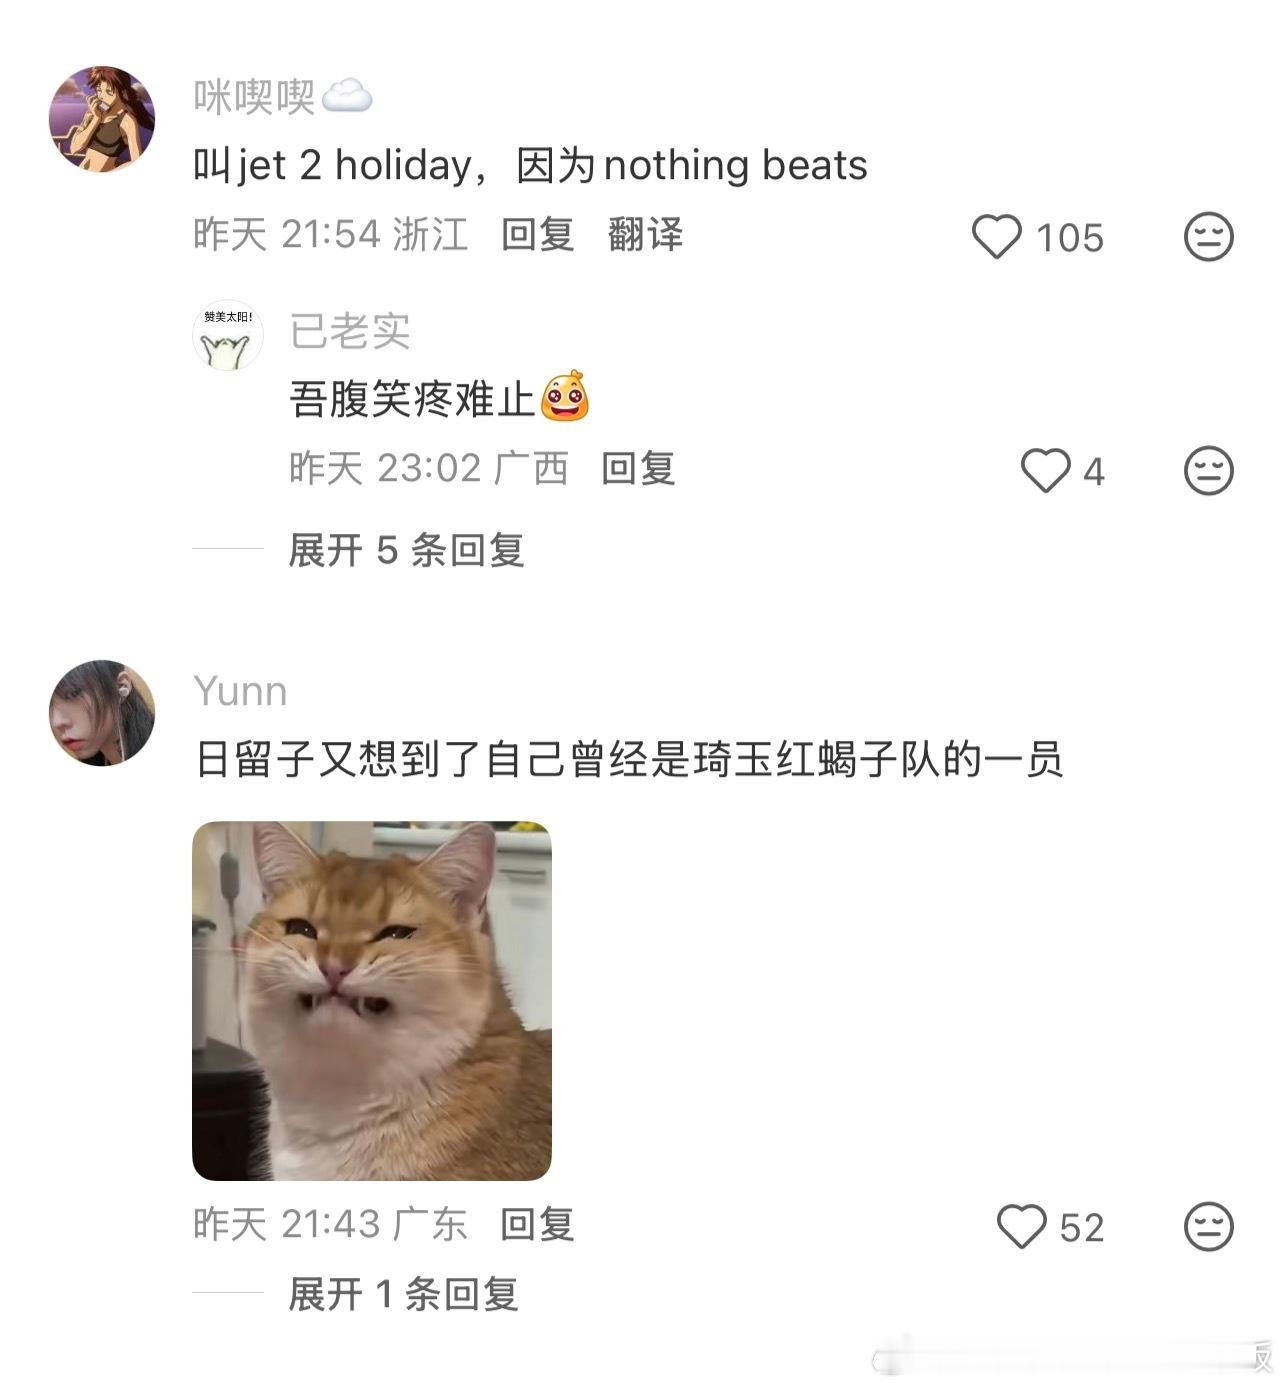Open the username 已老实

350,331
